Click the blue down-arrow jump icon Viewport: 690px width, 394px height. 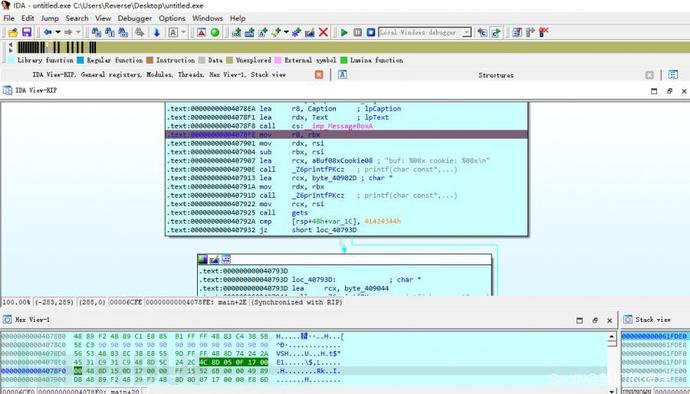(156, 32)
